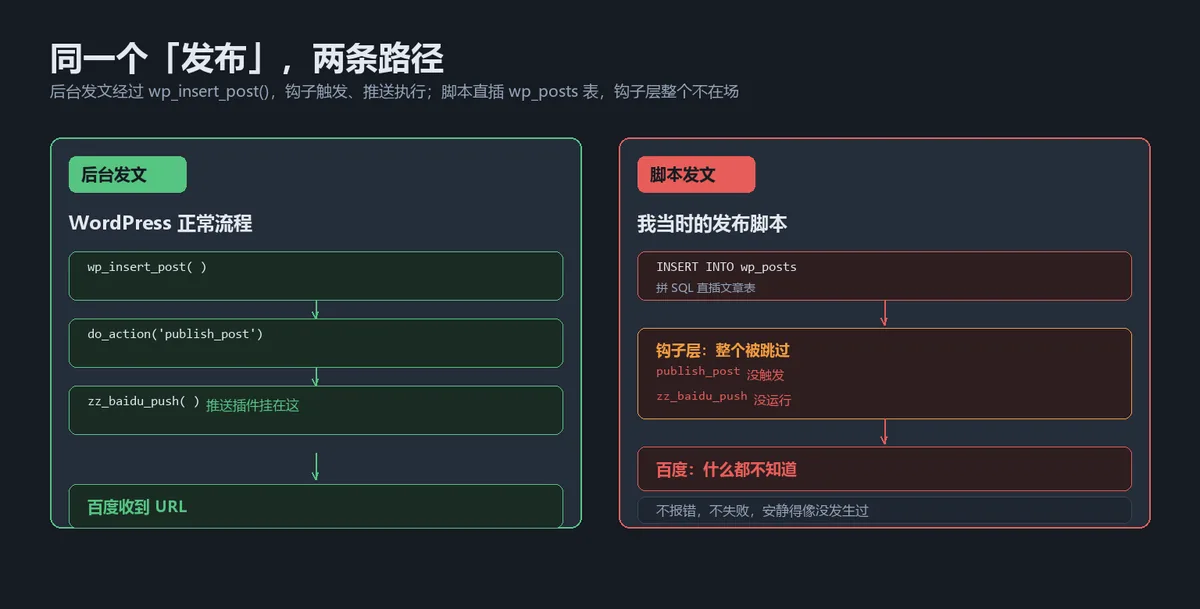1200x609 pixels.
Task: Click the 没触发 label
Action: coord(766,375)
